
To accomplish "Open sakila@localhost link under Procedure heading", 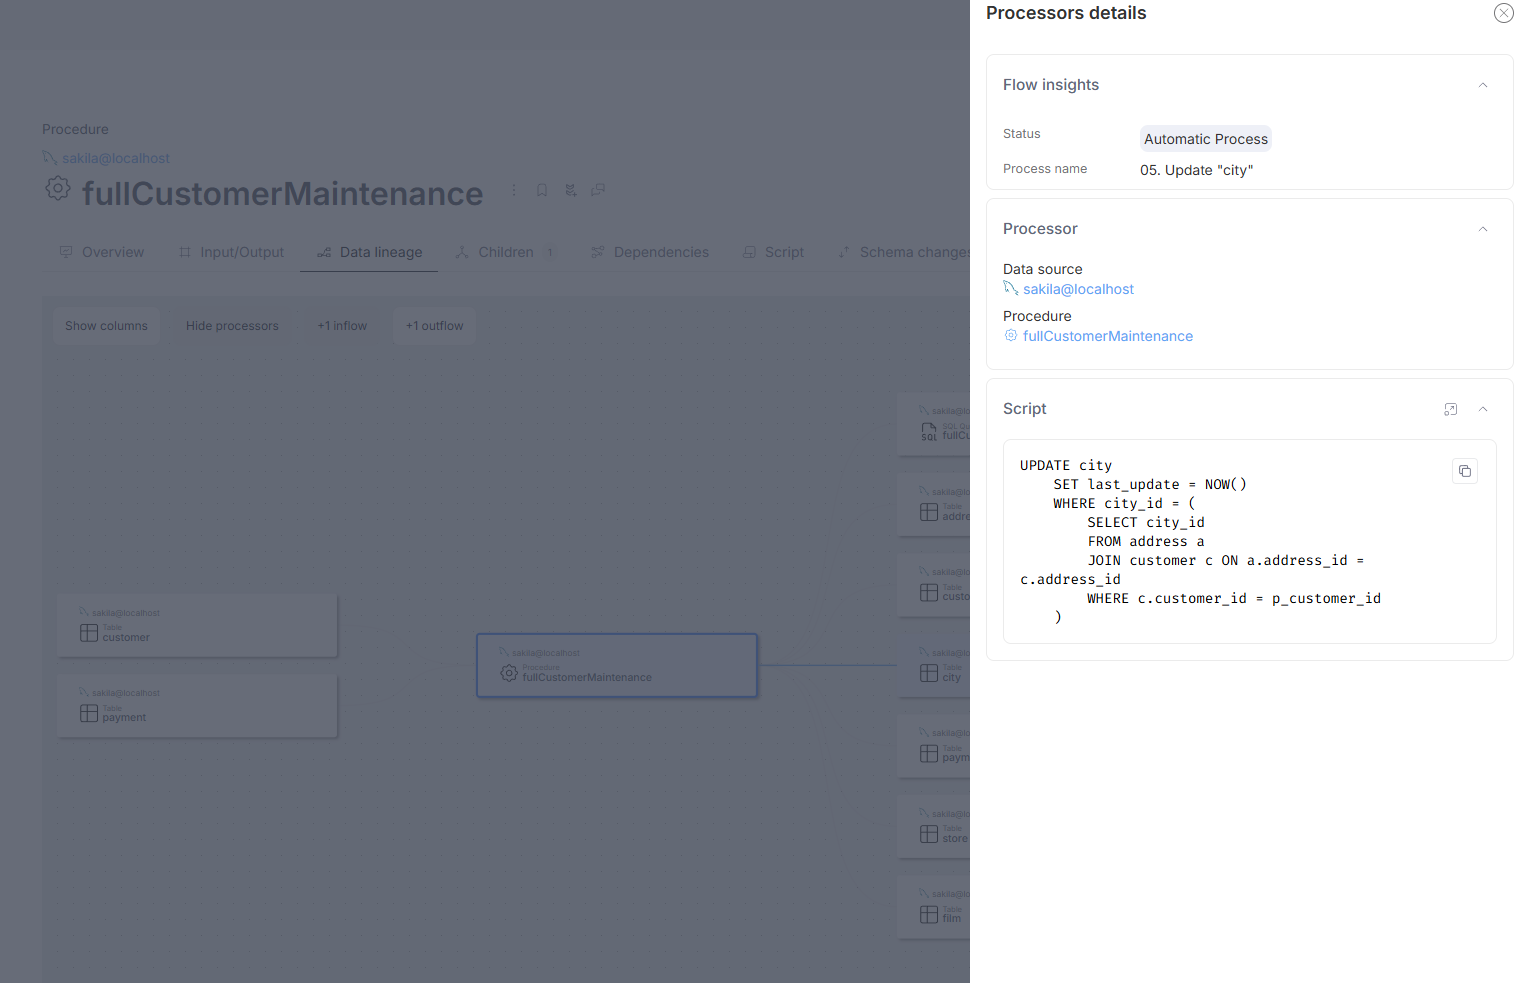I will click(x=116, y=158).
